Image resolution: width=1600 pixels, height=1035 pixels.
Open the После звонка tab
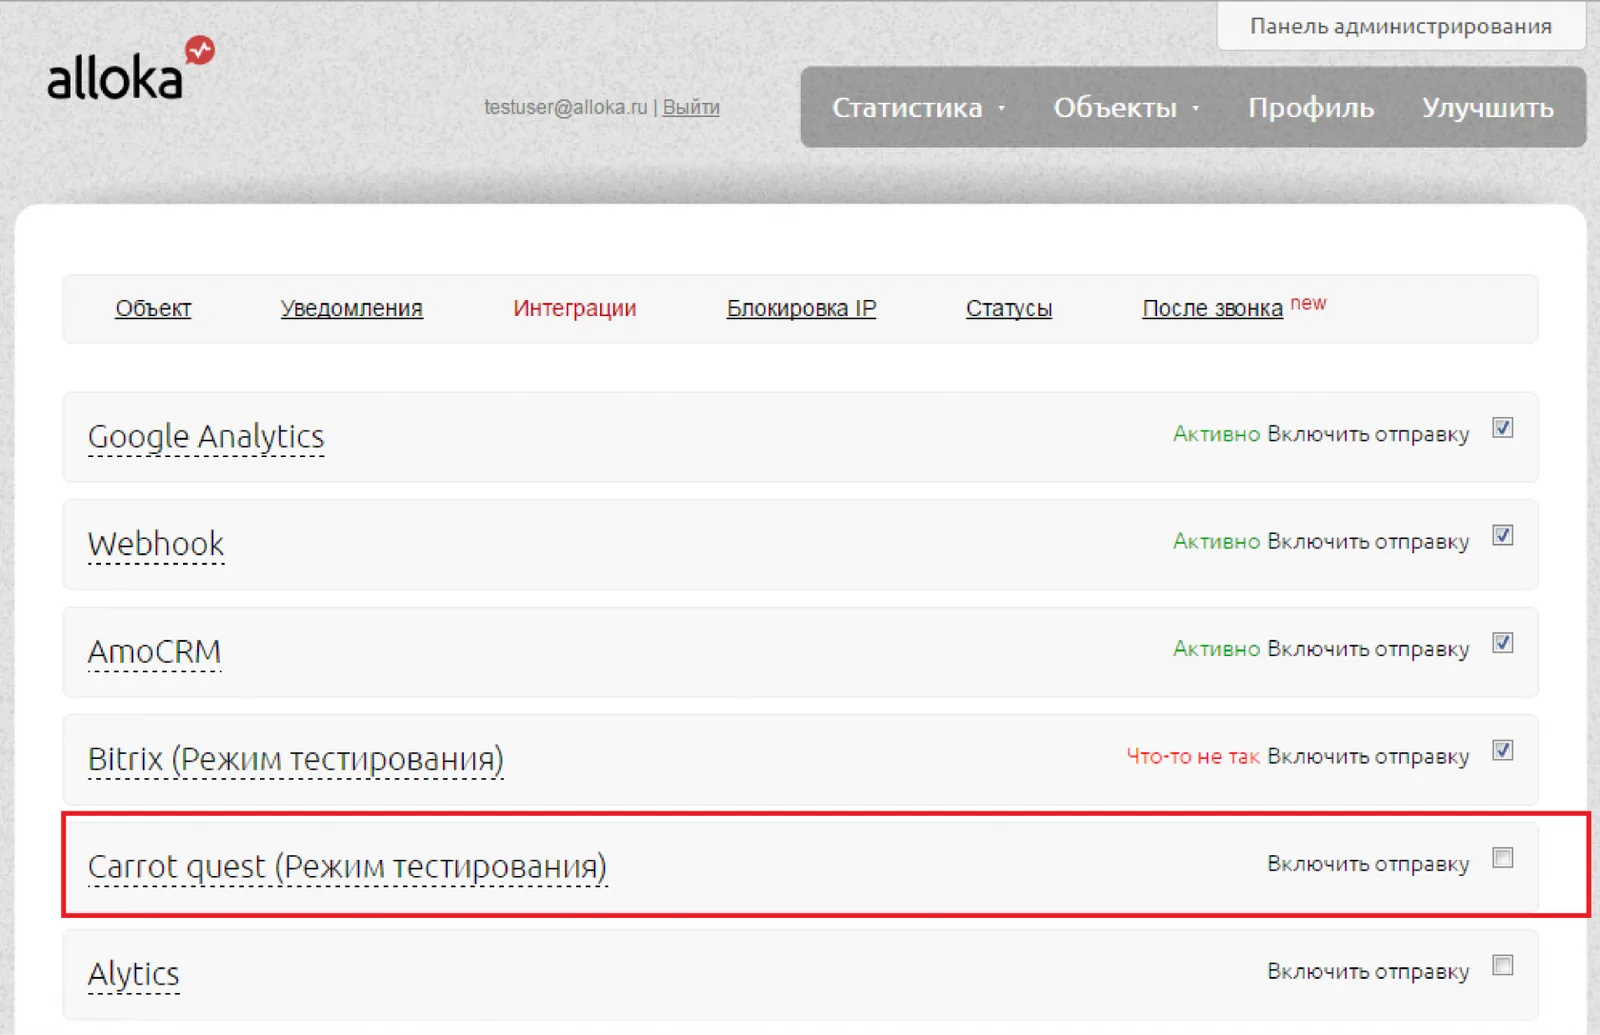[1212, 308]
